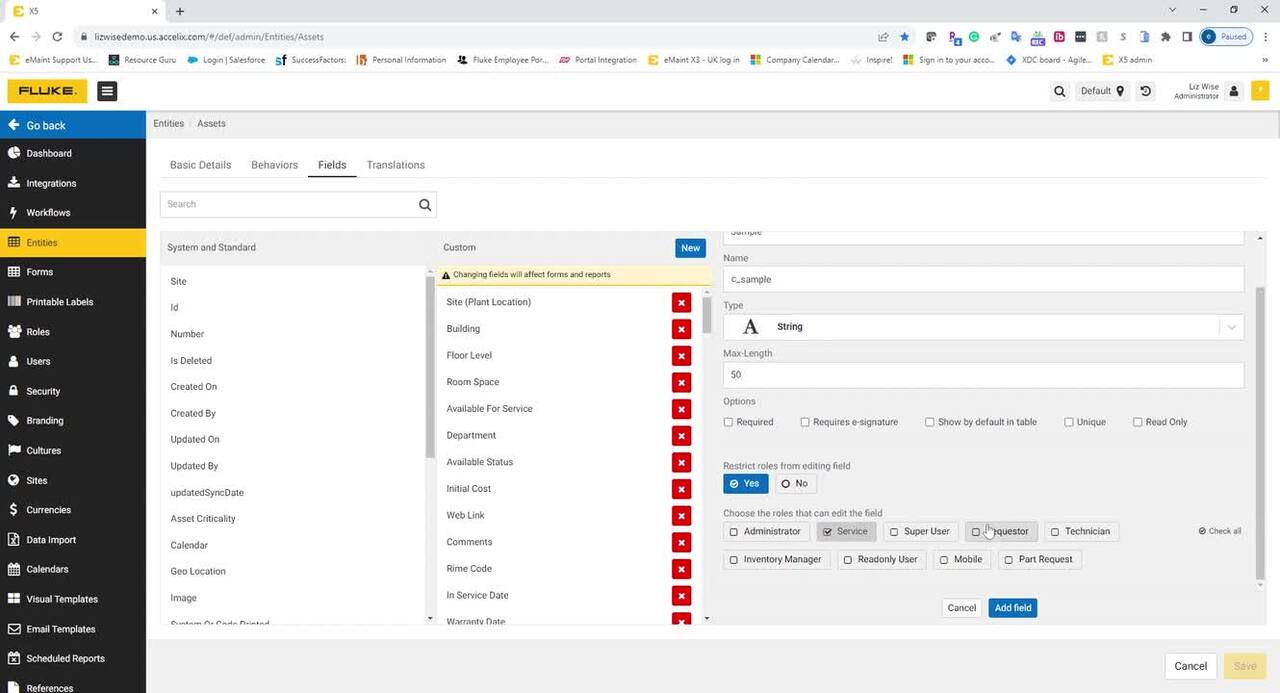The height and width of the screenshot is (693, 1280).
Task: Remove the Room Space custom field
Action: click(x=681, y=382)
